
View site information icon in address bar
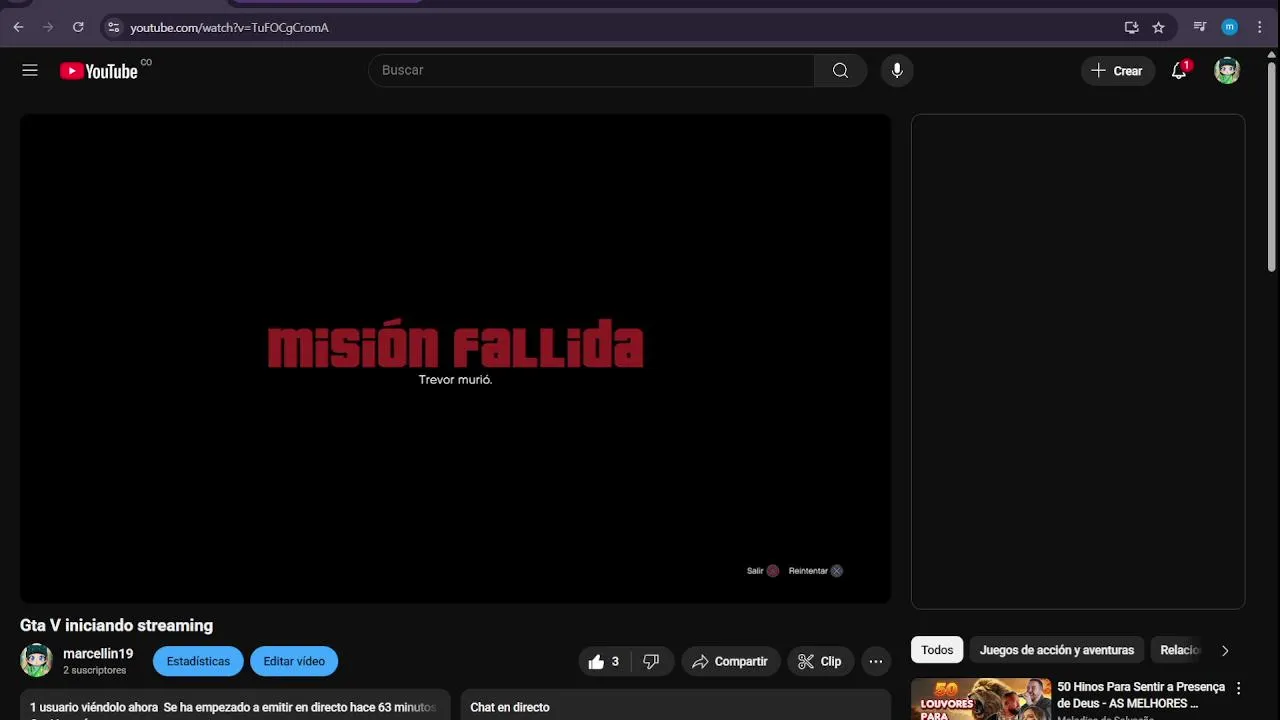pos(113,27)
